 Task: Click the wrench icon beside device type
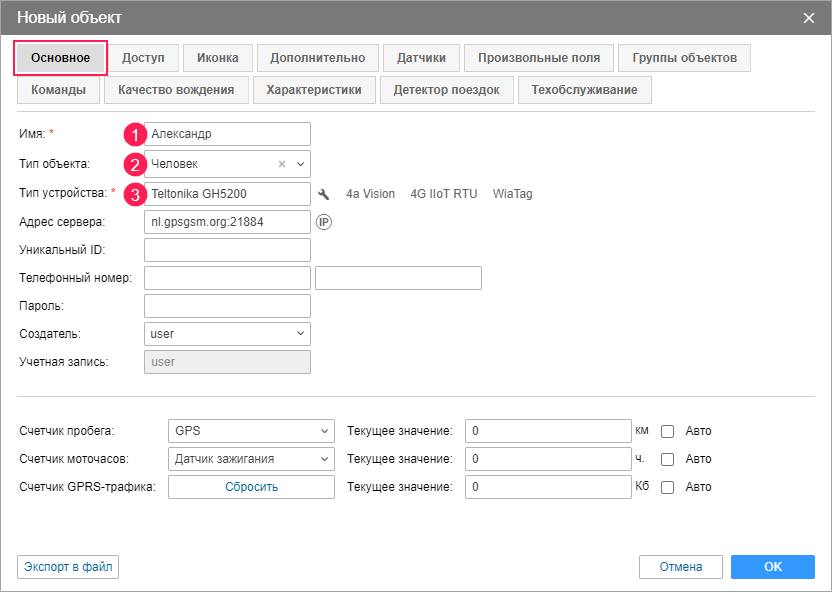(x=323, y=194)
